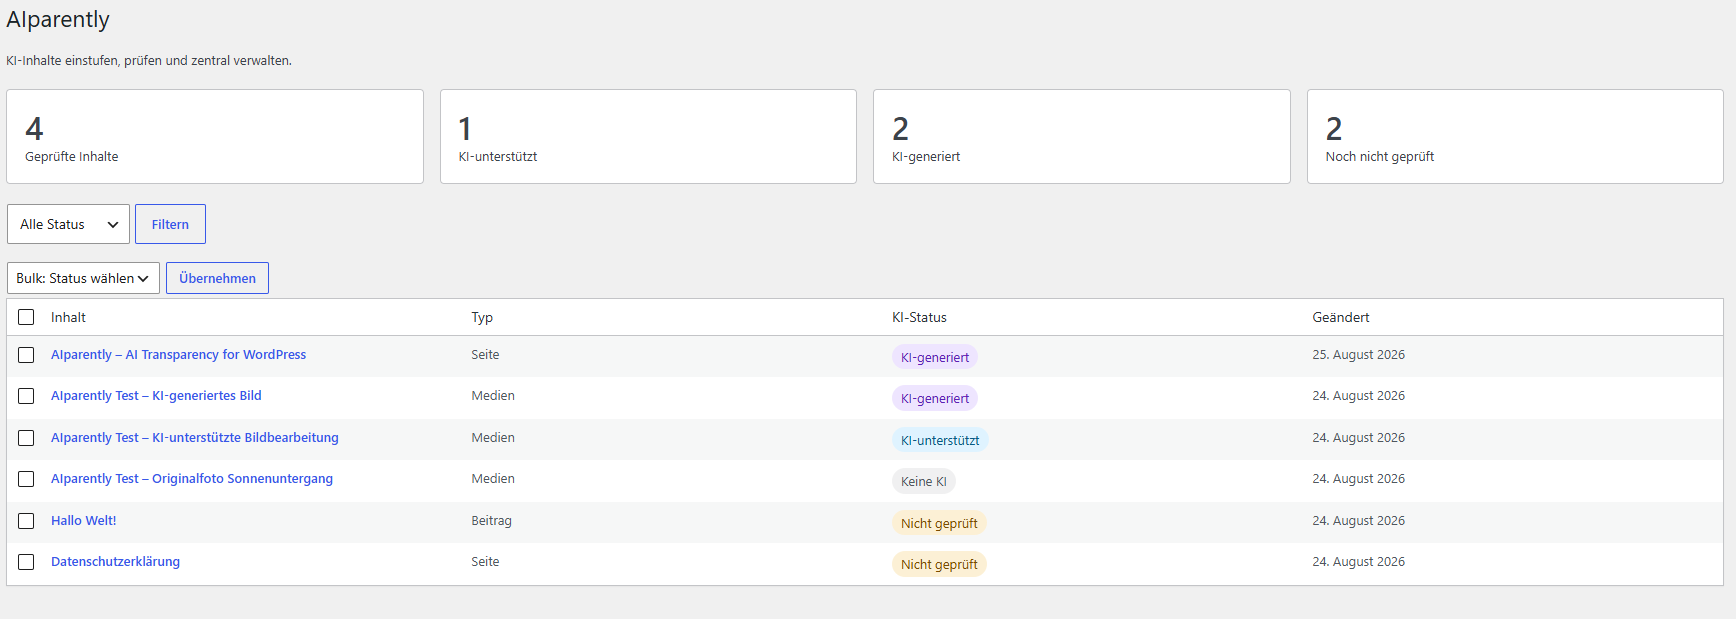
Task: Tick the Datenschutzerklärung row checkbox
Action: (x=26, y=562)
